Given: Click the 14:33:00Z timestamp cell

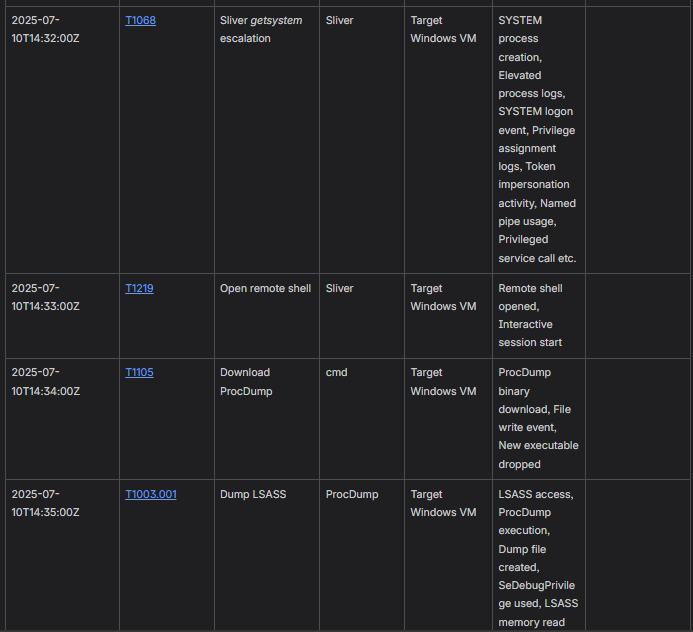Looking at the screenshot, I should click(x=45, y=297).
